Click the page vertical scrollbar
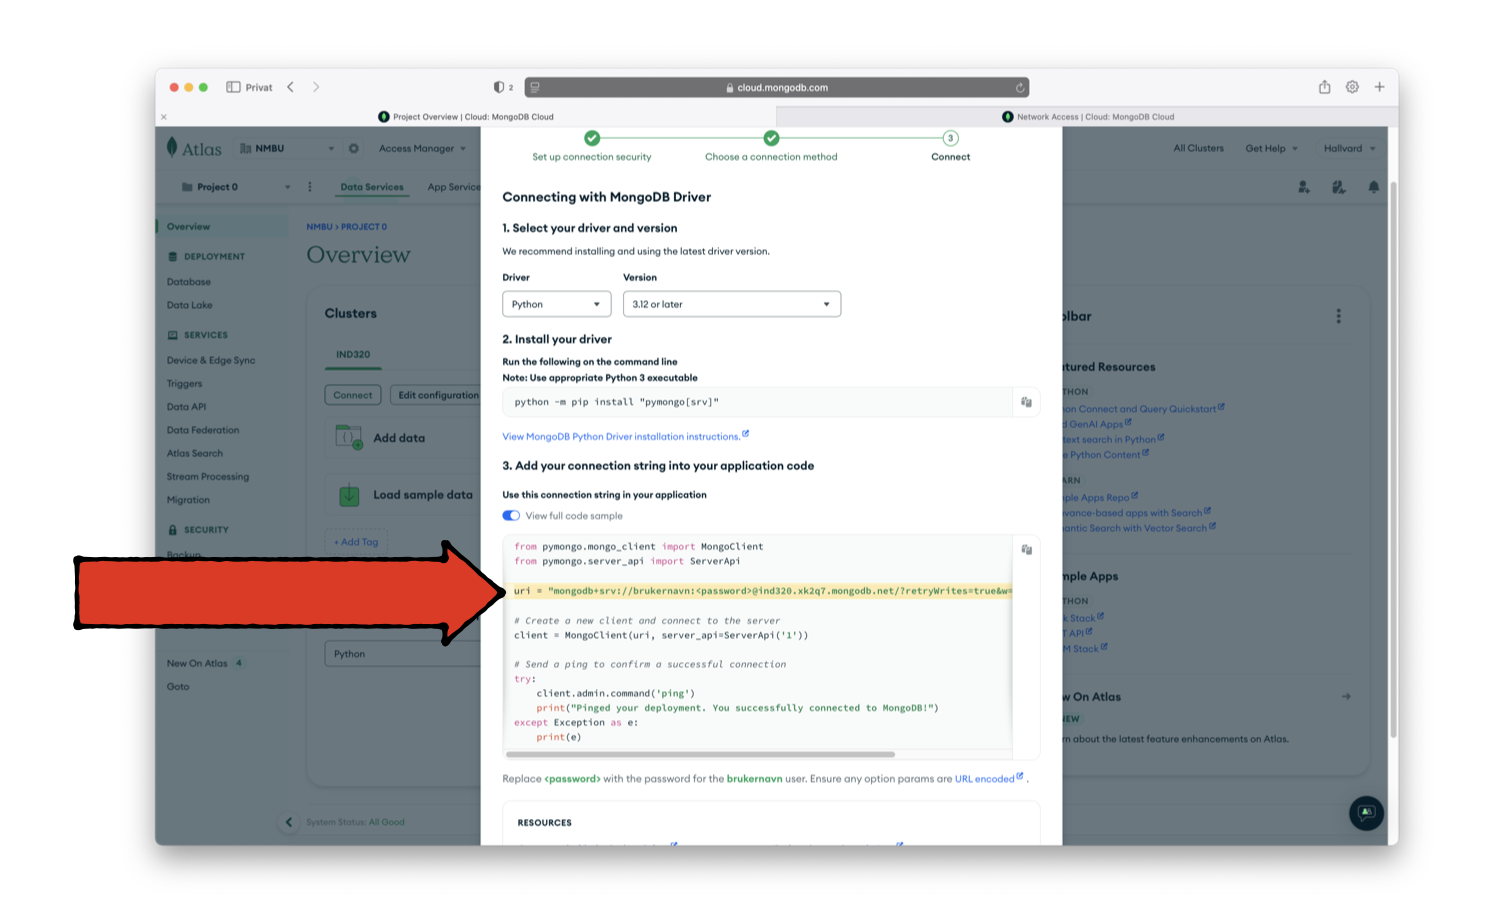Image resolution: width=1489 pixels, height=913 pixels. [x=1393, y=460]
